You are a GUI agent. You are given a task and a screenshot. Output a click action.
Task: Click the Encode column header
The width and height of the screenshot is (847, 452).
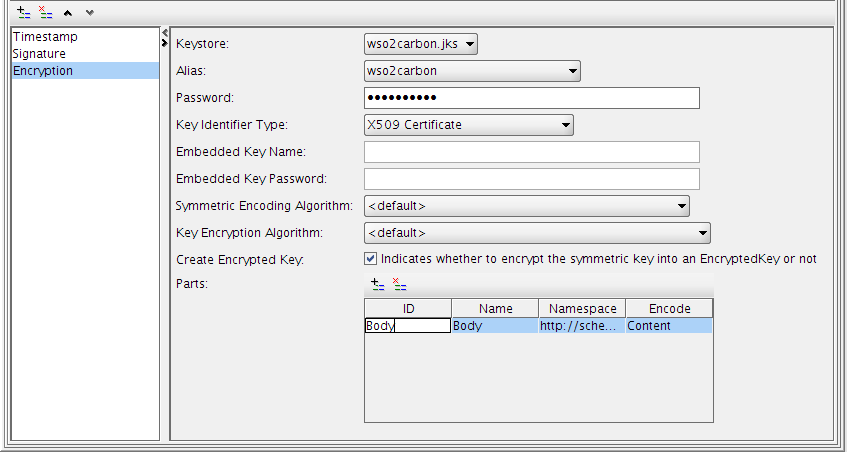coord(669,308)
